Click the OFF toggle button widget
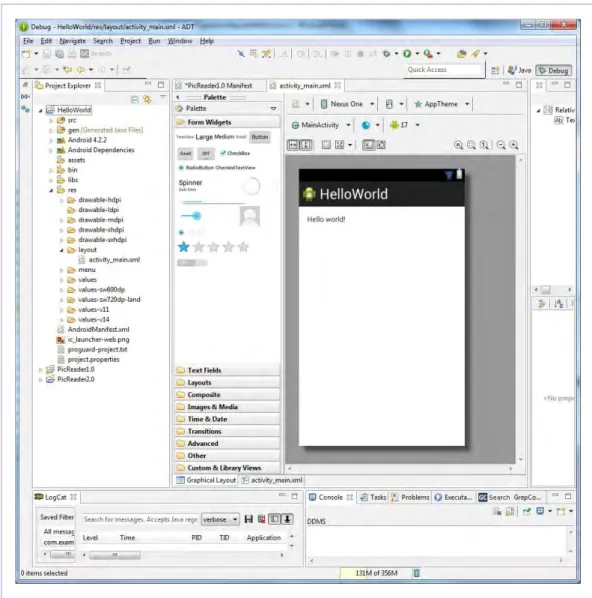Viewport: 592px width, 598px height. click(206, 153)
